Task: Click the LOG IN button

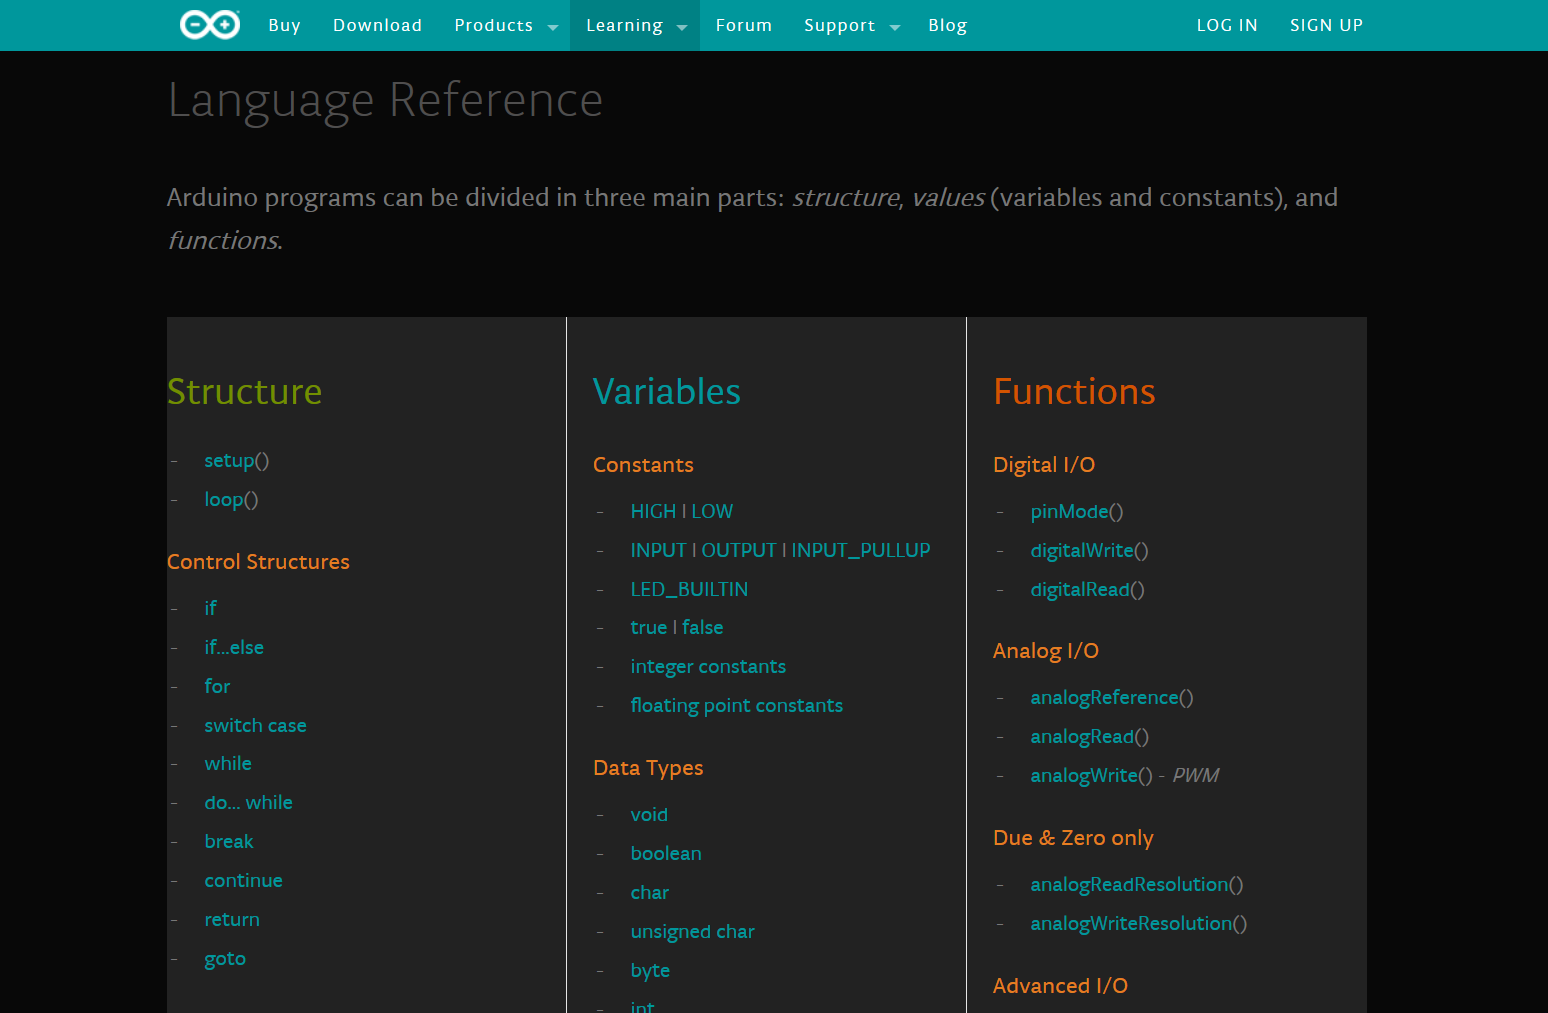Action: coord(1226,25)
